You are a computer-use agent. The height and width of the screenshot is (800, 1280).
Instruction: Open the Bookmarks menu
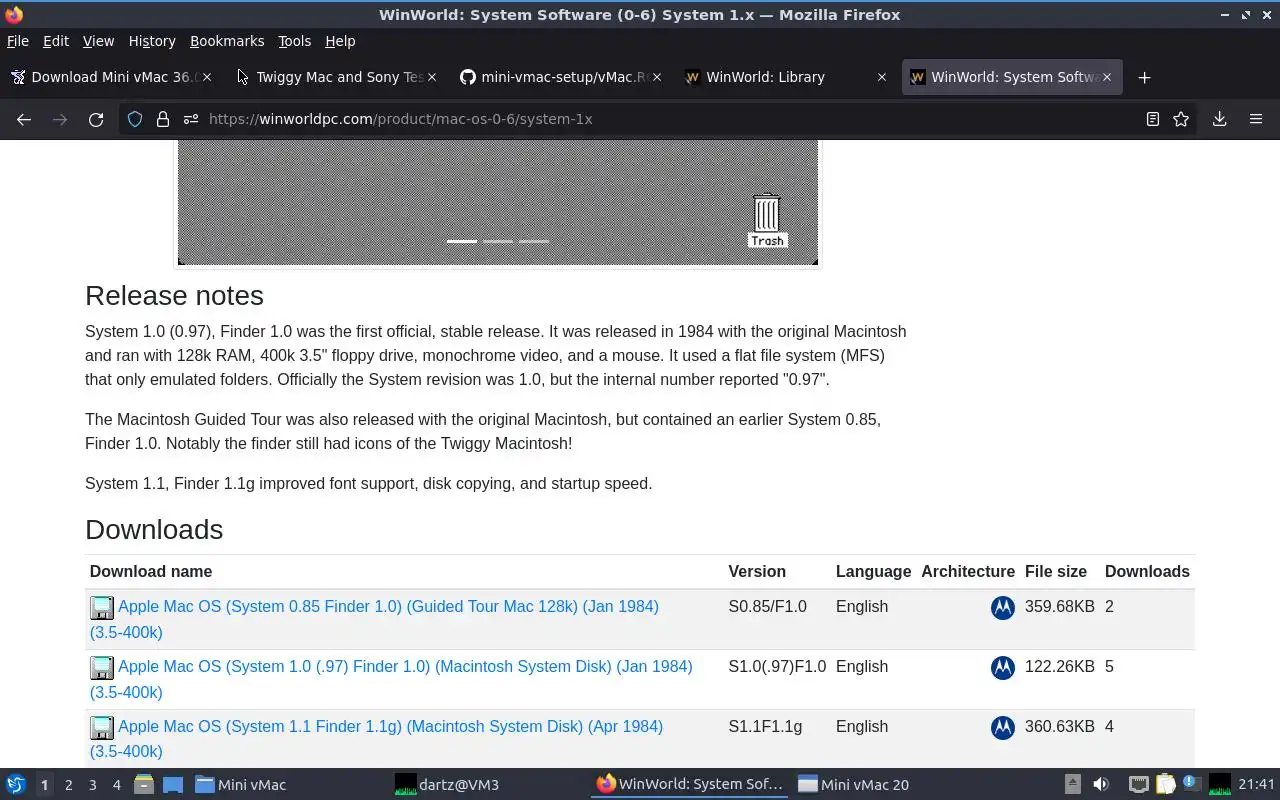click(227, 41)
